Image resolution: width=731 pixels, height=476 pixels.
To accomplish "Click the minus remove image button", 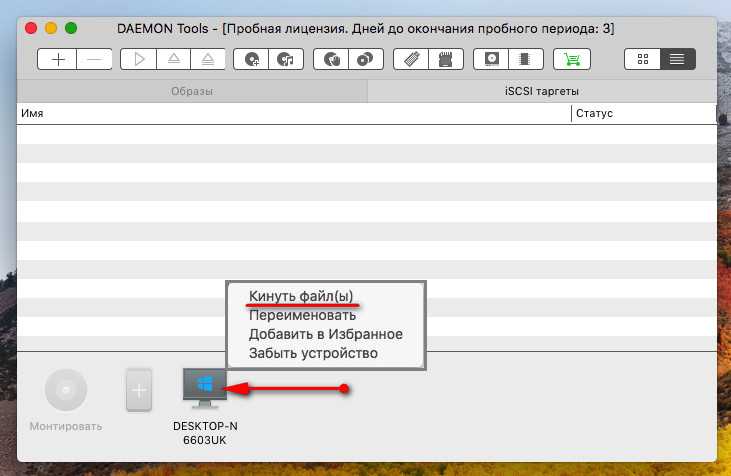I will tap(94, 59).
